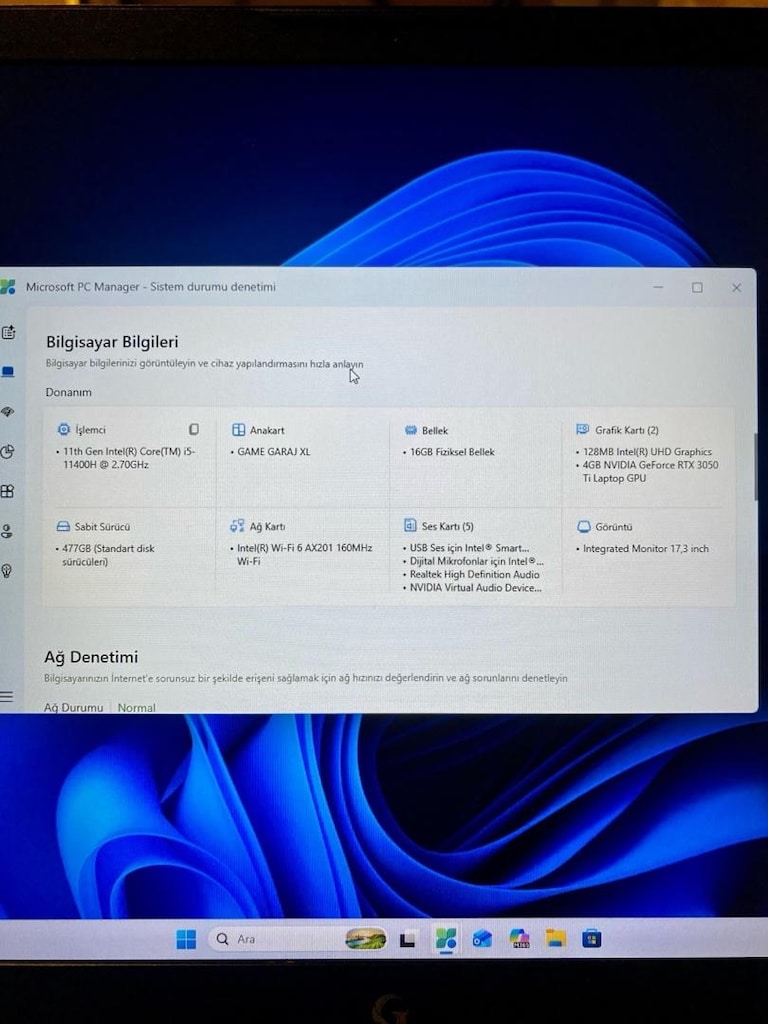The height and width of the screenshot is (1024, 768).
Task: Click the Grafik Kartı icon
Action: 583,429
